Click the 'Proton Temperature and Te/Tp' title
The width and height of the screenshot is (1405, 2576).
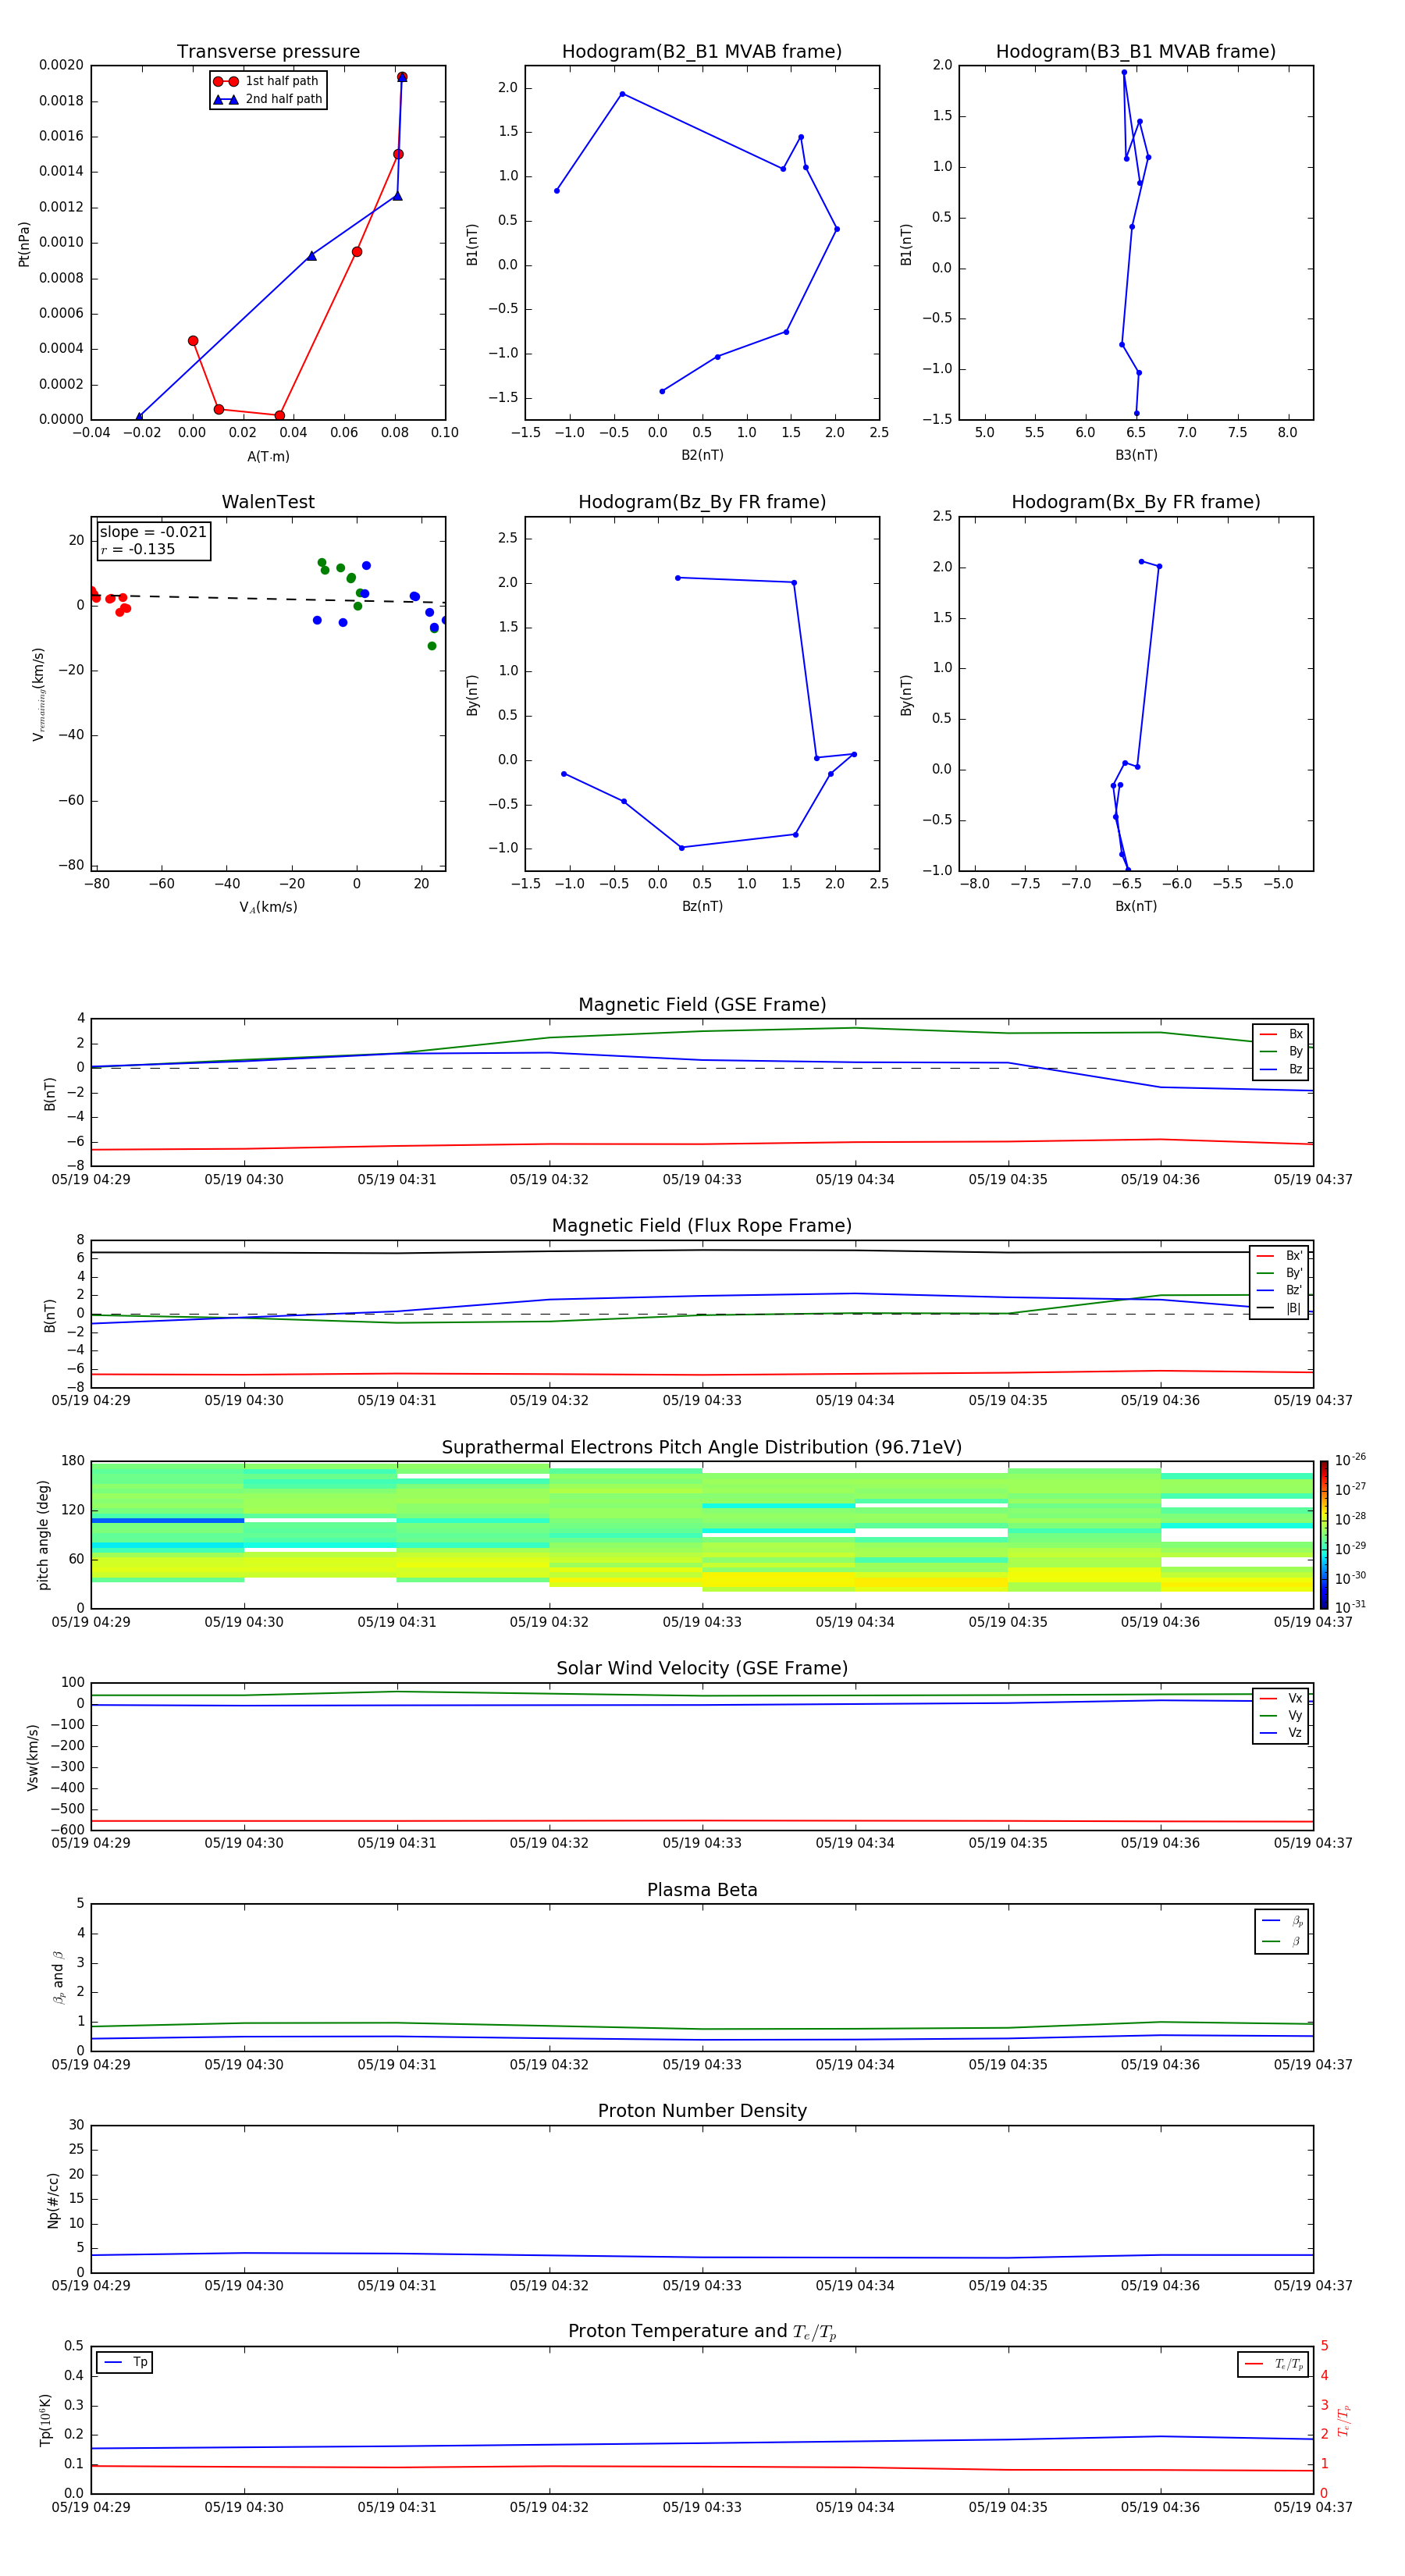(x=702, y=2332)
